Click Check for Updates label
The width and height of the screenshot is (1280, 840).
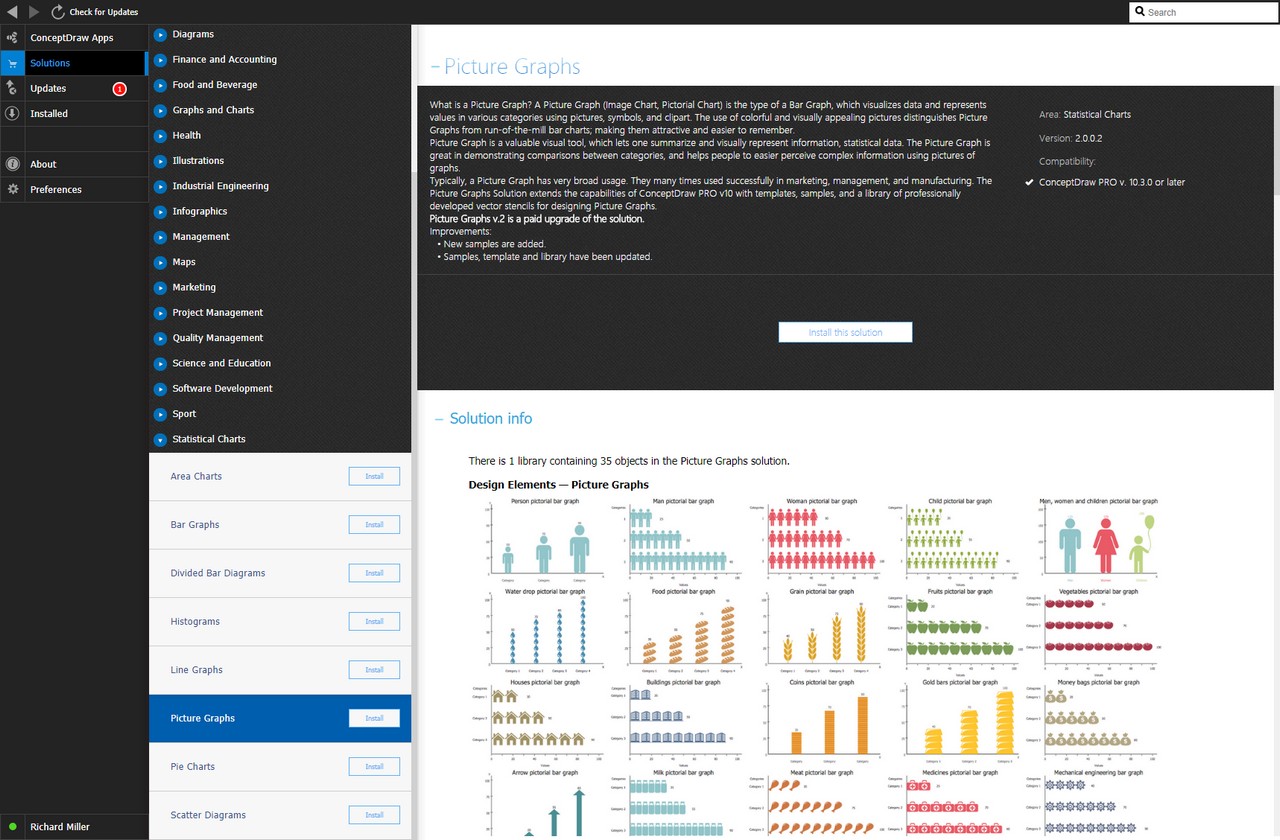point(104,12)
